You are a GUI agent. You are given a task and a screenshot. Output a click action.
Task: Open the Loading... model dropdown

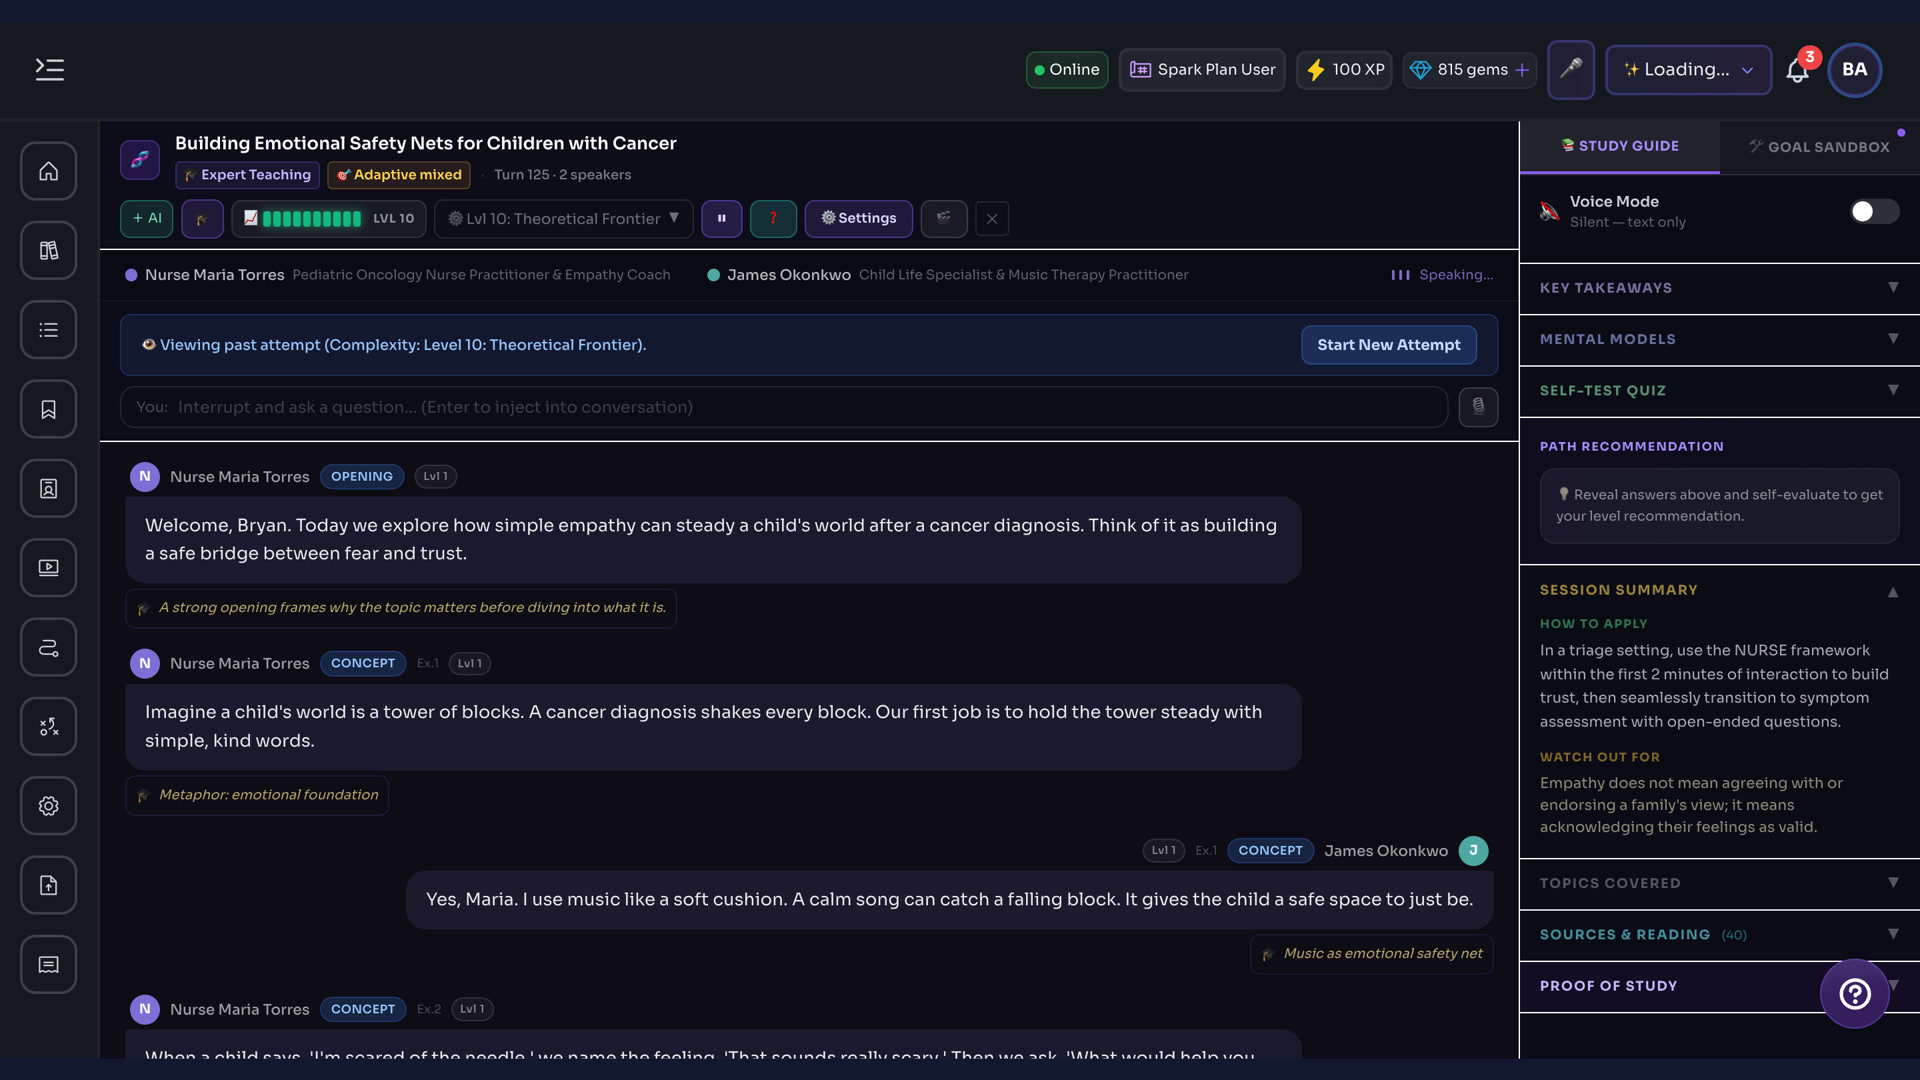pyautogui.click(x=1688, y=70)
